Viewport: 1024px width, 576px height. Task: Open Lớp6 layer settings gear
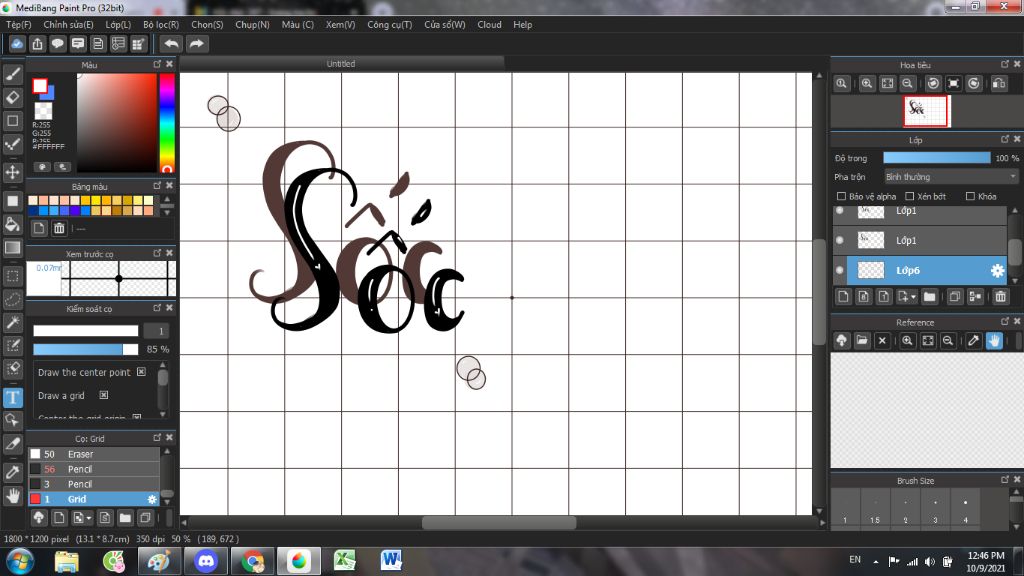tap(997, 270)
